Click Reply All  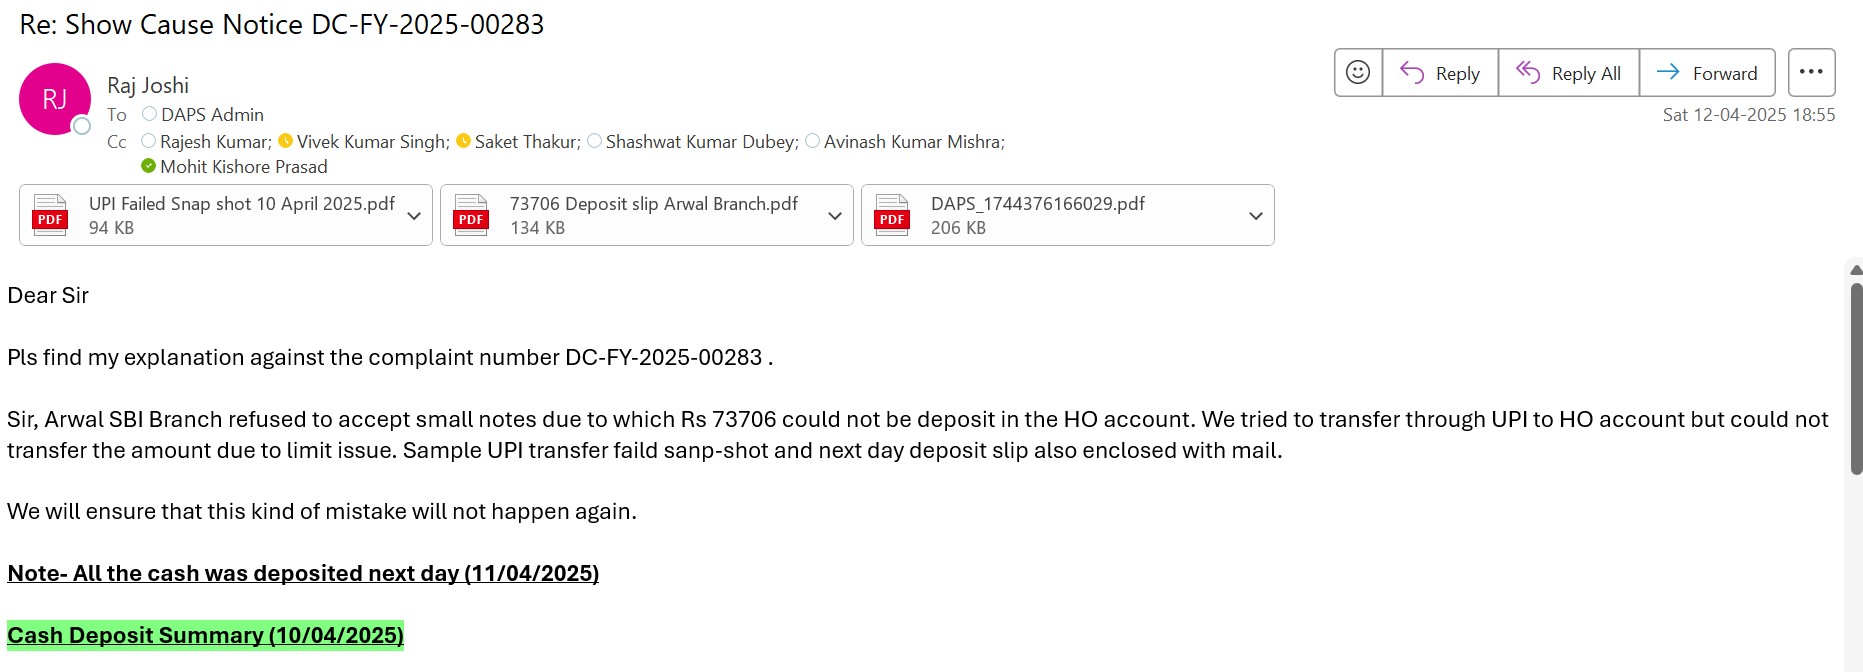coord(1568,73)
